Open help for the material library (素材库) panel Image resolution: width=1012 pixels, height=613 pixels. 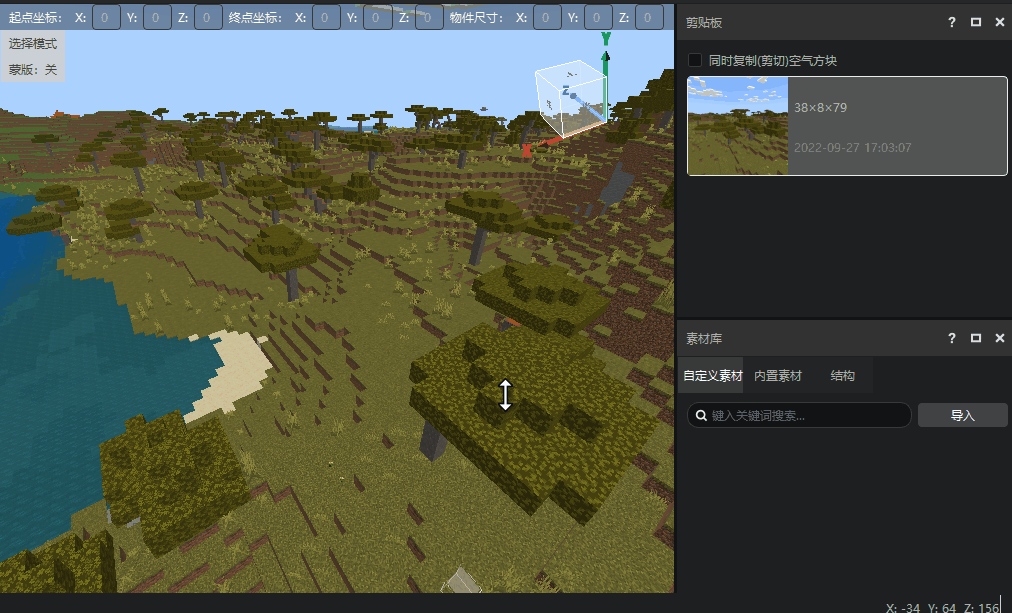[x=951, y=337]
